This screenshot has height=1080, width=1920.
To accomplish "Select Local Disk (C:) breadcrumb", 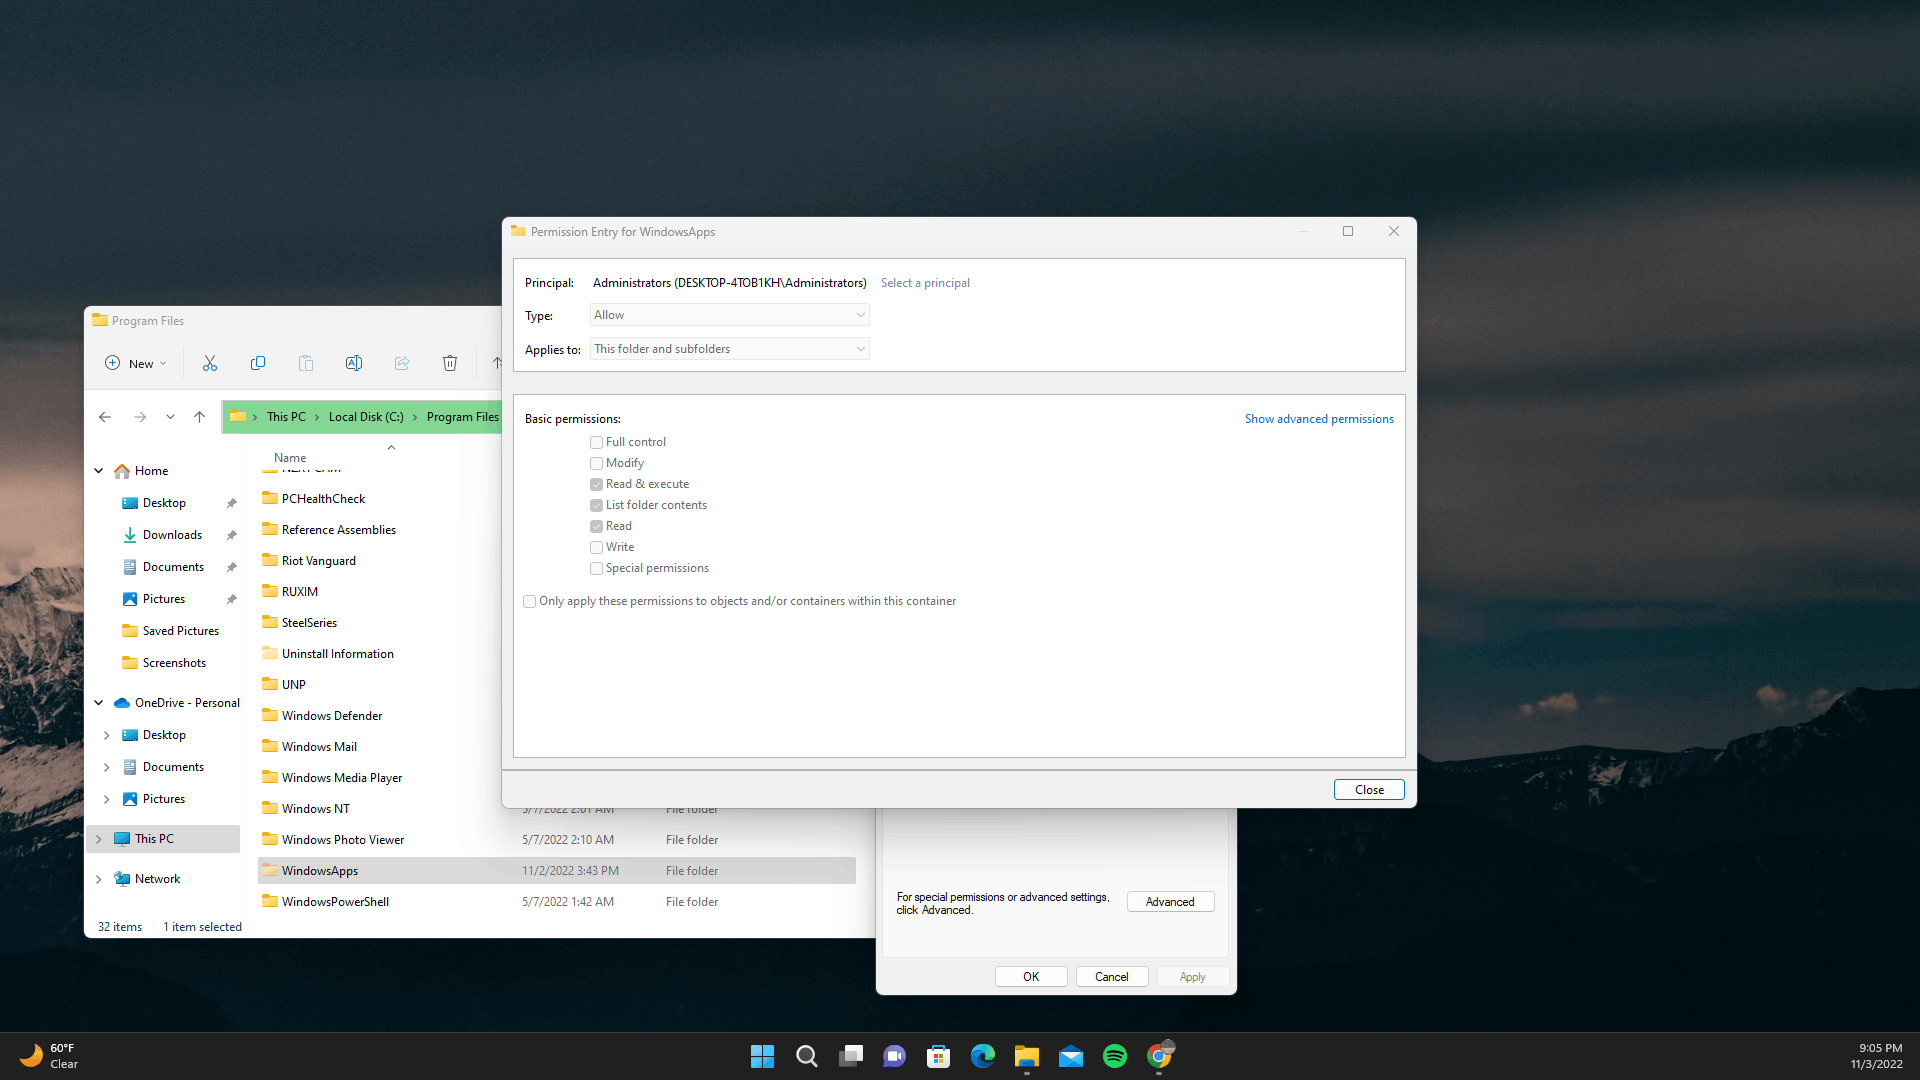I will (366, 417).
